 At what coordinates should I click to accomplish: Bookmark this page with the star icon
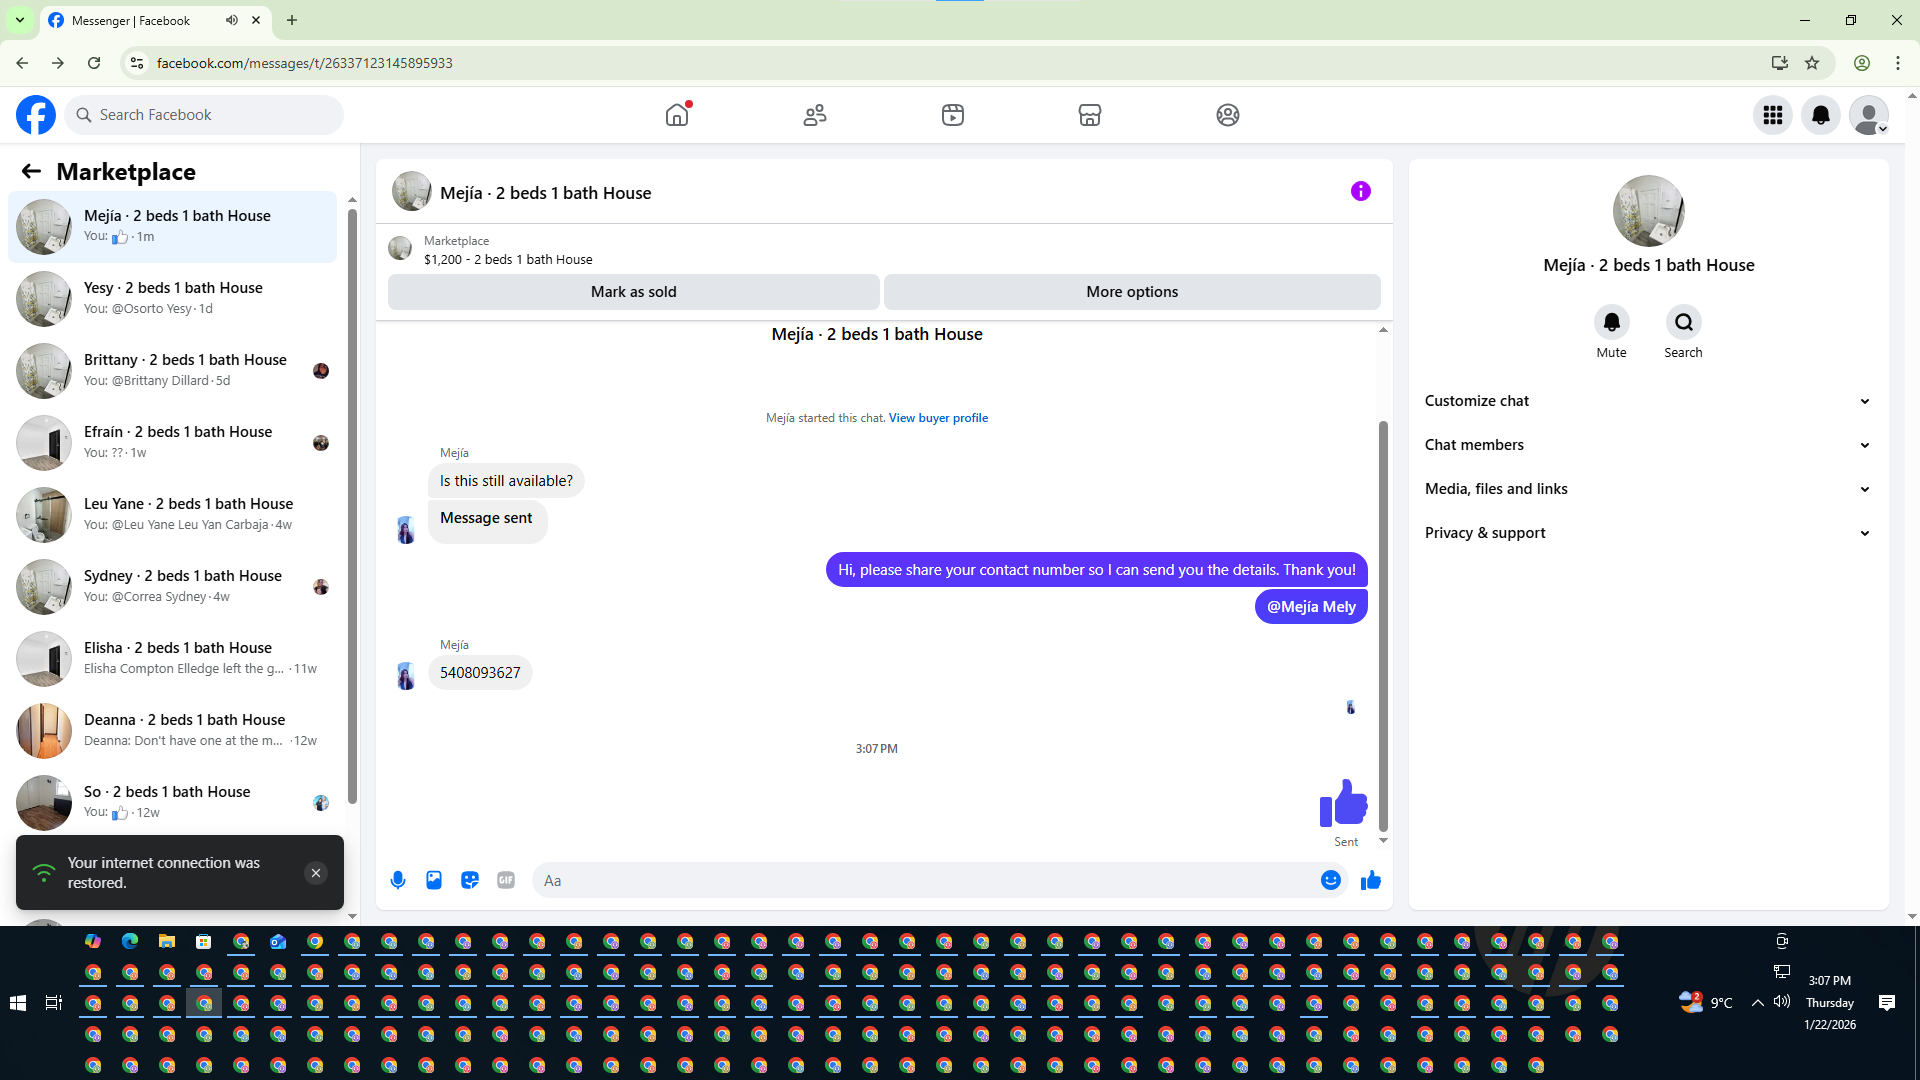pos(1812,63)
